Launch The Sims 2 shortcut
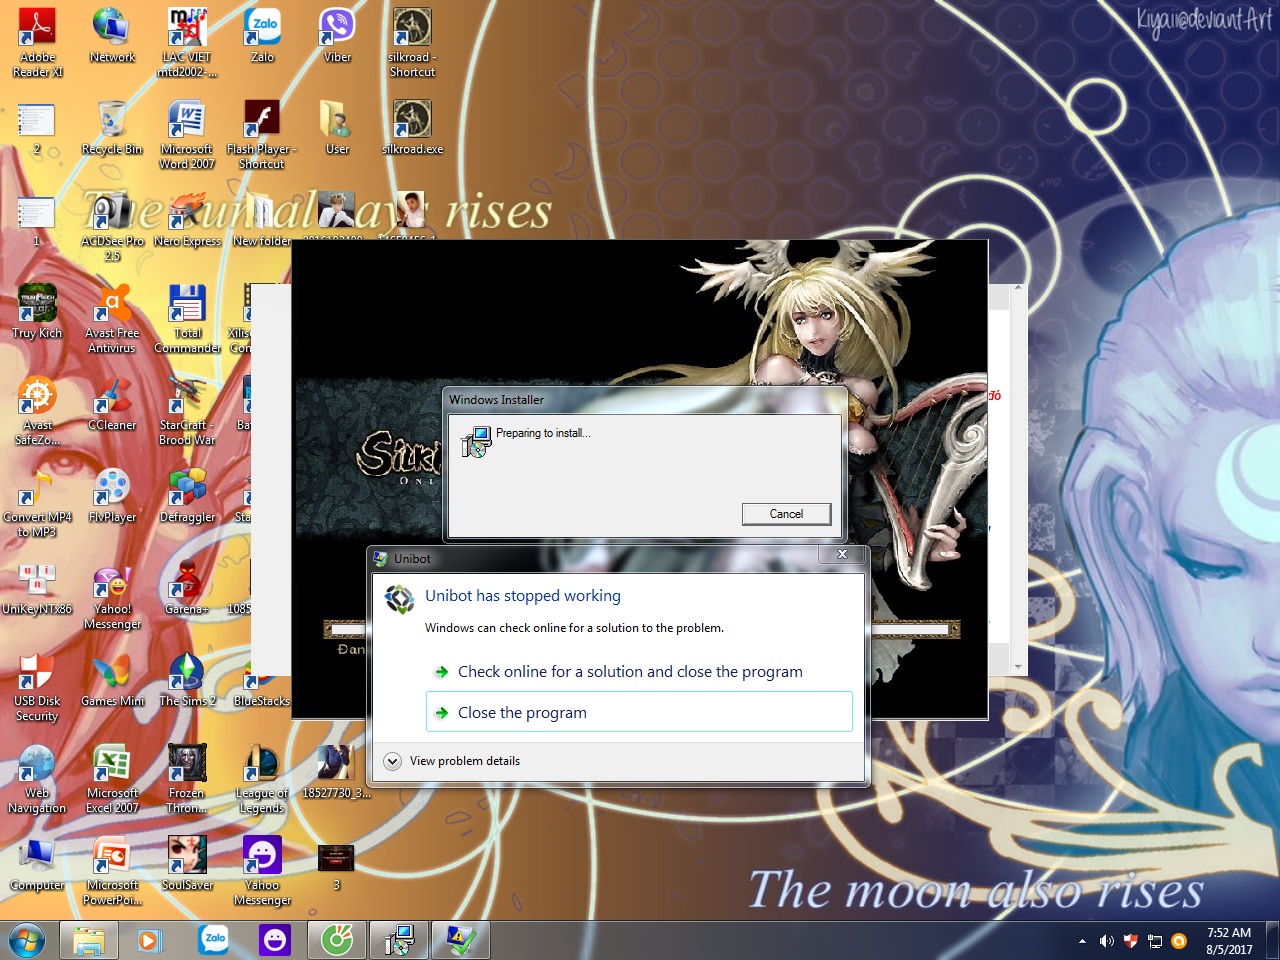 [187, 679]
